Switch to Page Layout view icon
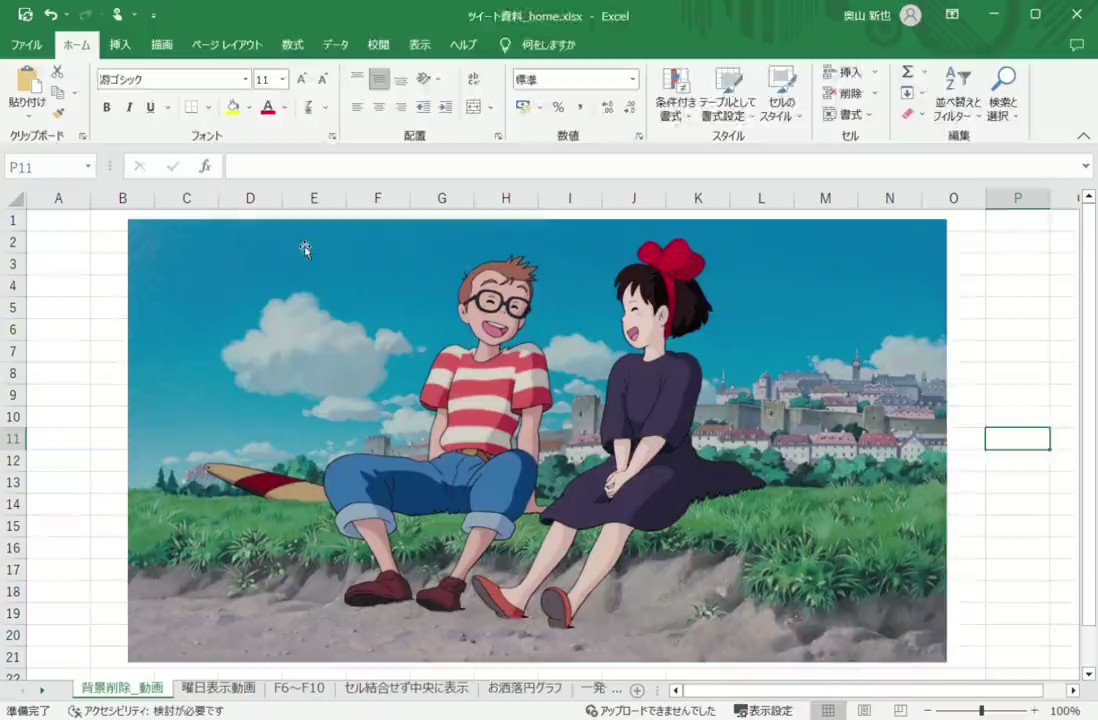The image size is (1098, 720). click(865, 710)
